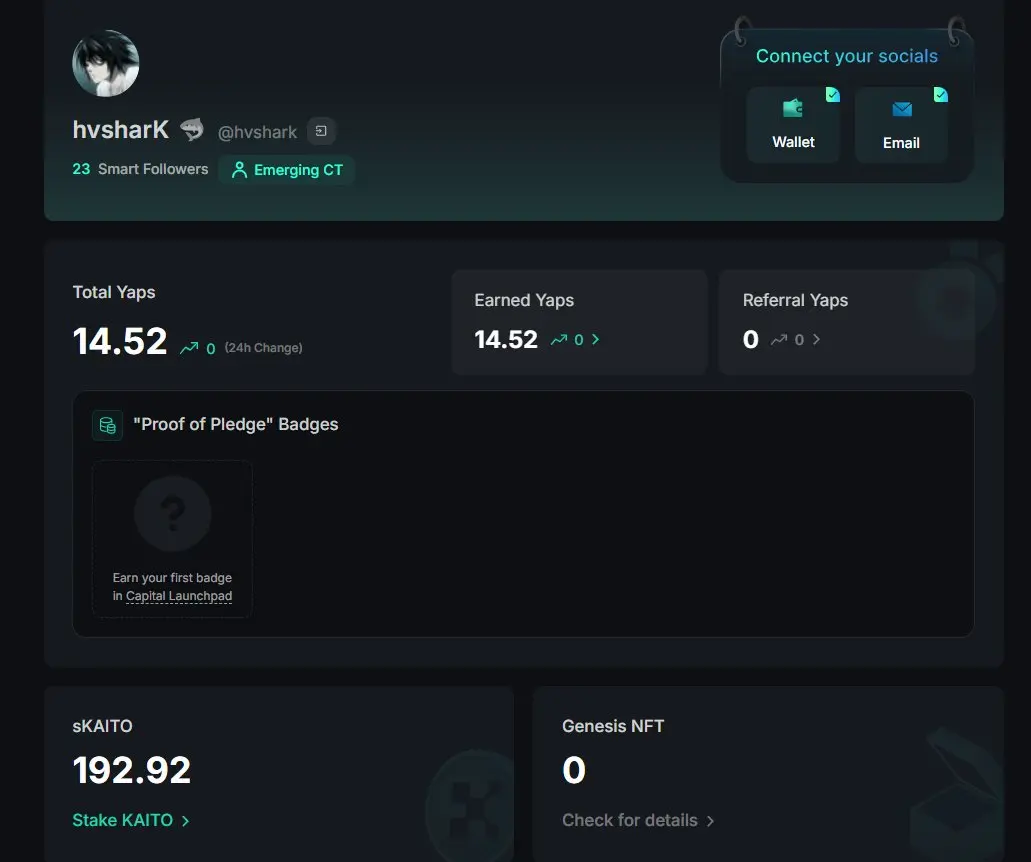Click the "Proof of Pledge" Badges title
The height and width of the screenshot is (862, 1031).
tap(235, 424)
